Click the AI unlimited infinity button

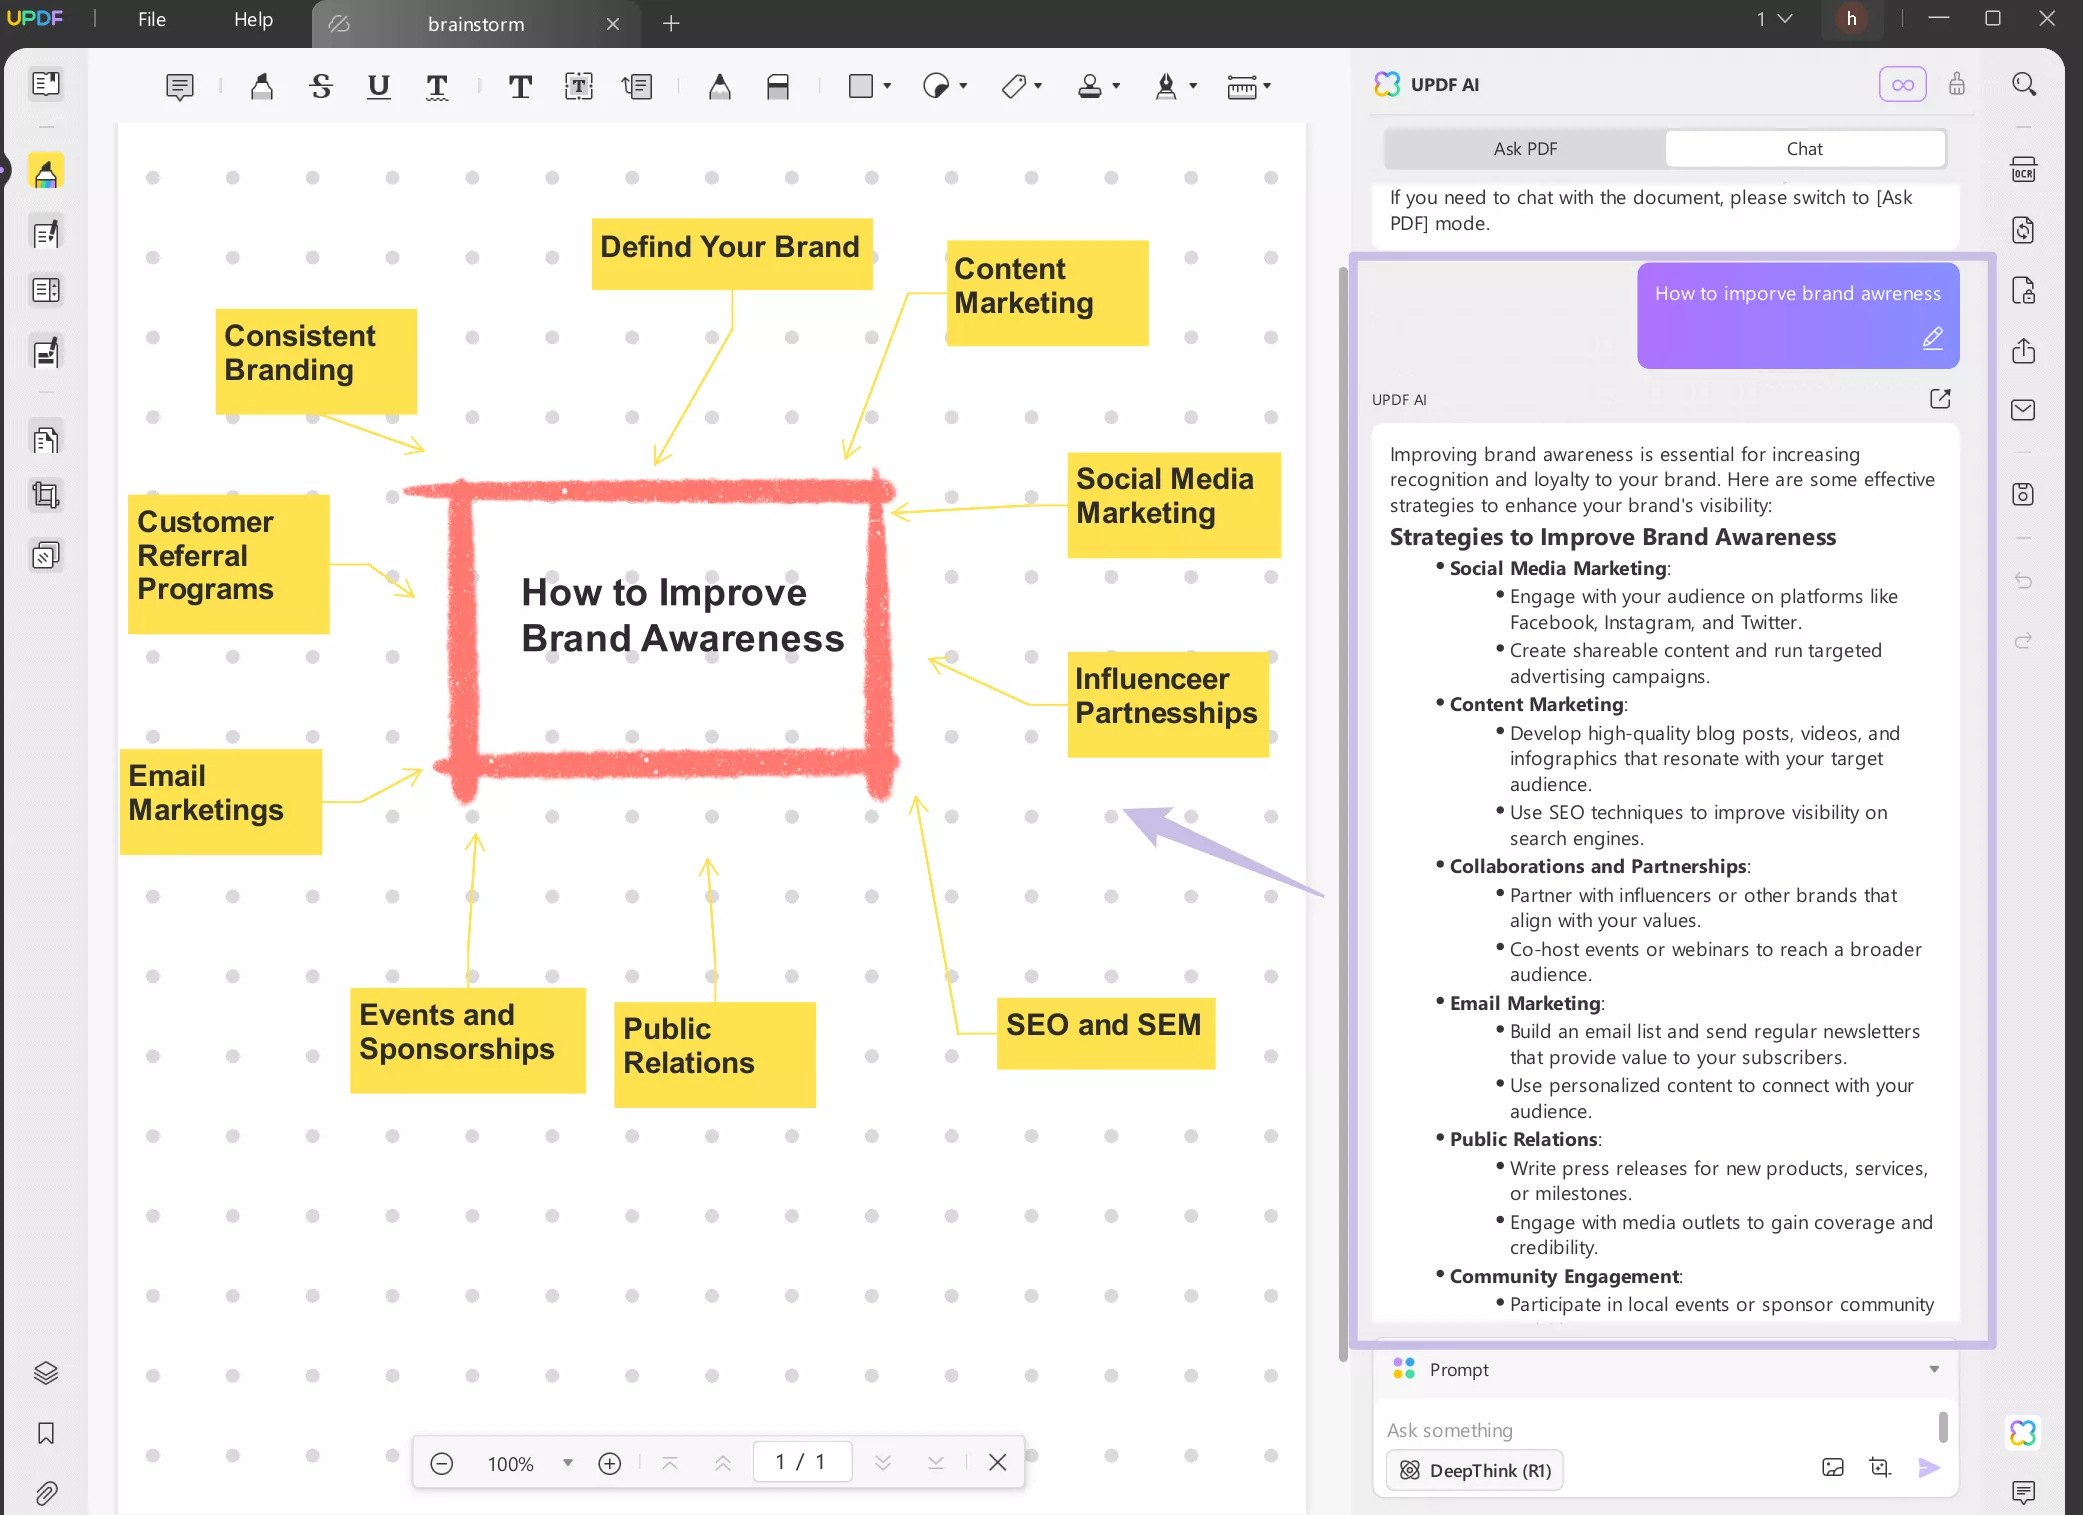point(1903,84)
